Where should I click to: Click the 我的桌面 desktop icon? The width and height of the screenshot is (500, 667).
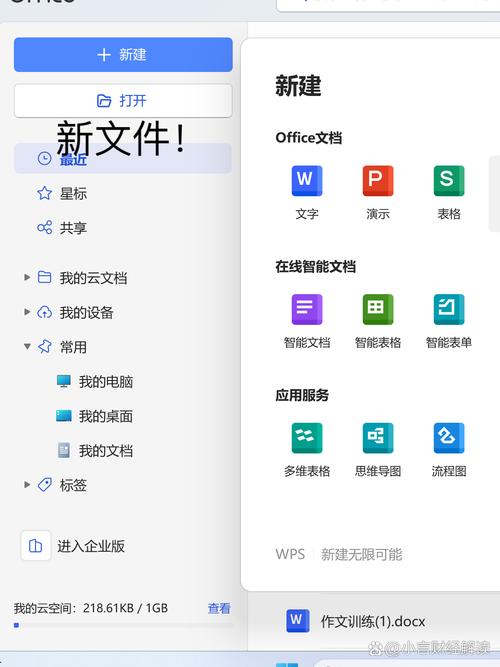pyautogui.click(x=64, y=415)
